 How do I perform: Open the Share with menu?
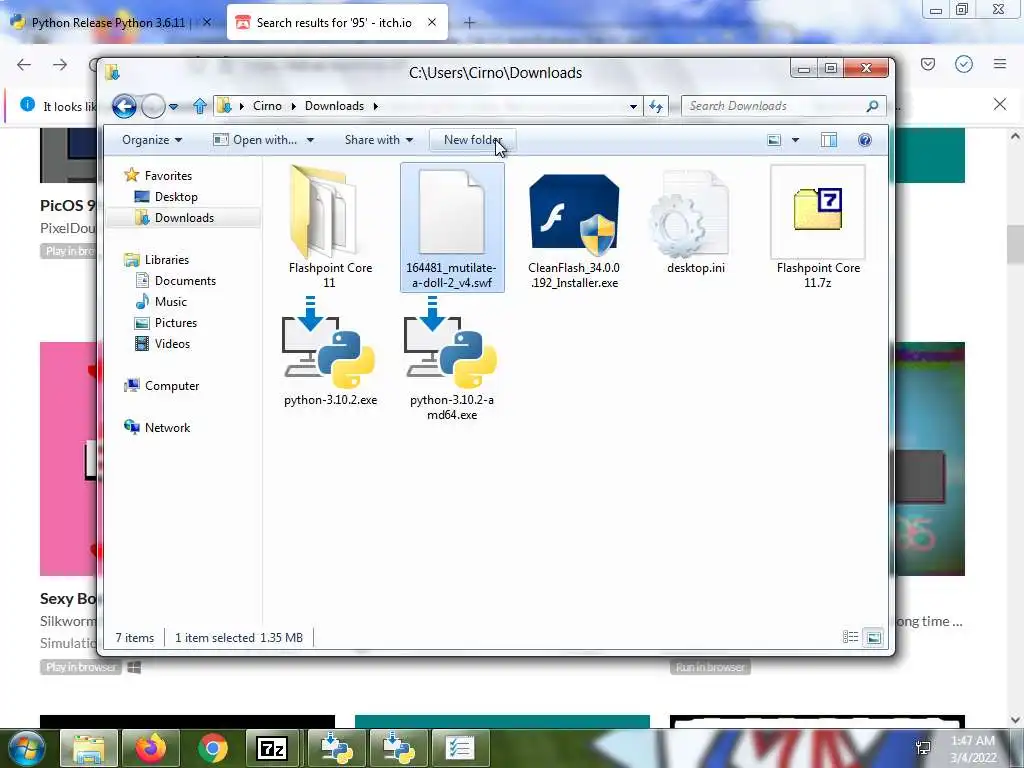tap(379, 140)
